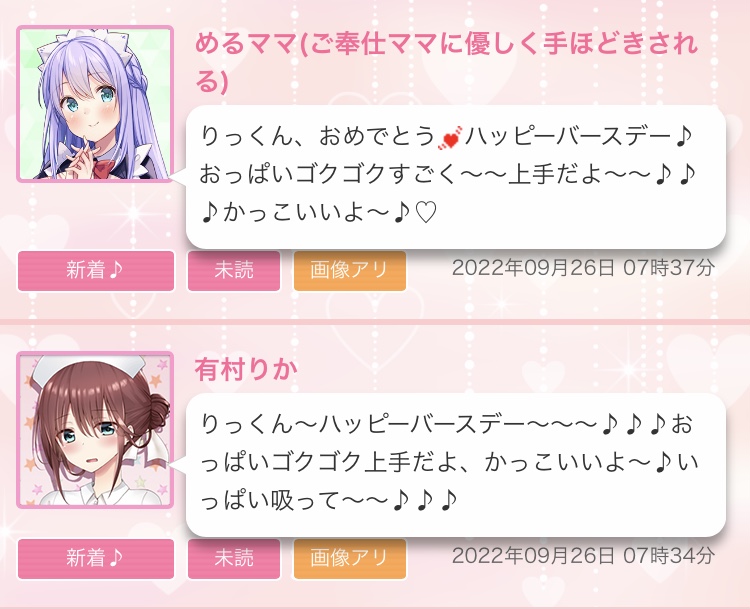Open sender name 有村りか
The image size is (750, 609).
(x=246, y=370)
